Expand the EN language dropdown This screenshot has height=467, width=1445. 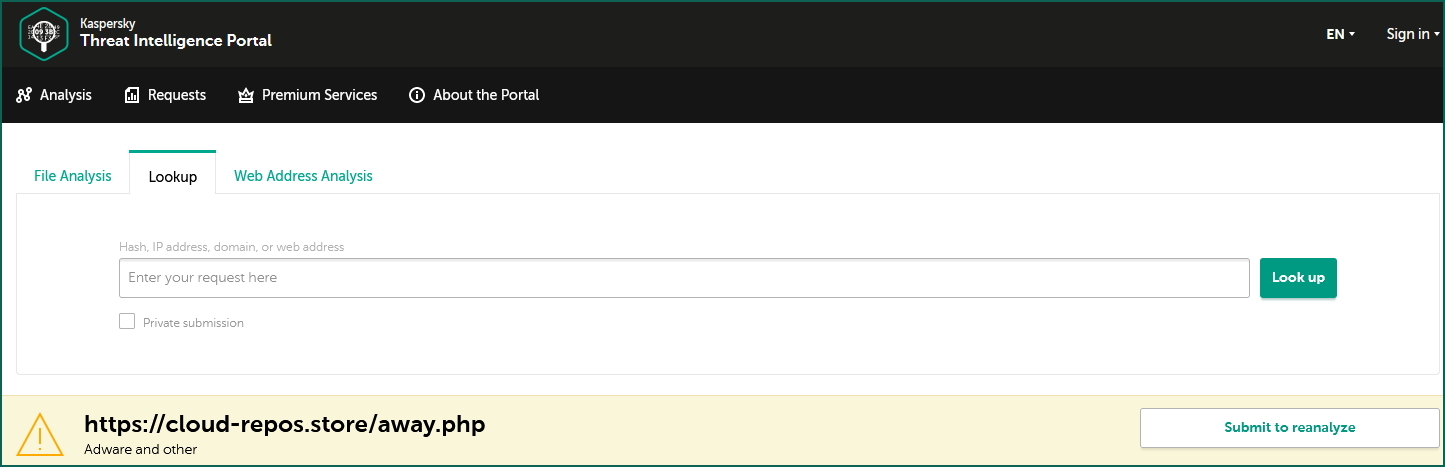tap(1340, 34)
